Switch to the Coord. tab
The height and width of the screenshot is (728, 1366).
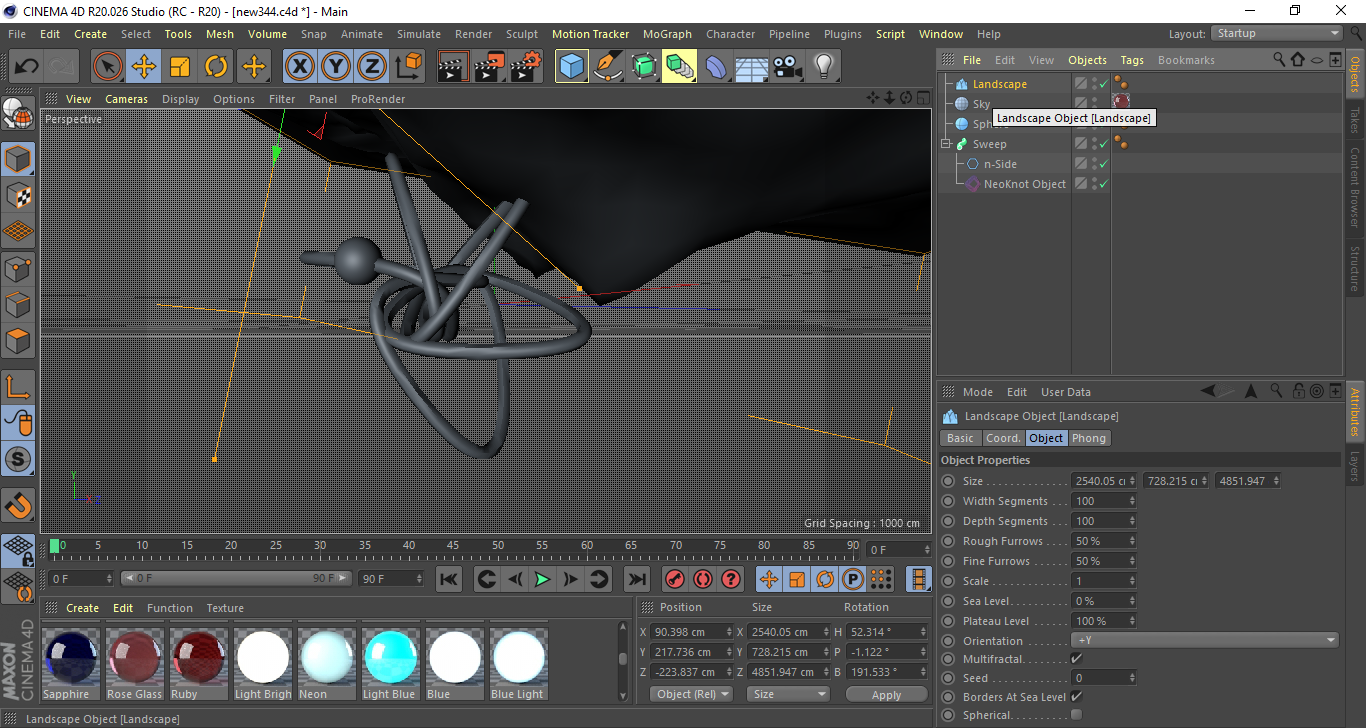click(x=1003, y=438)
